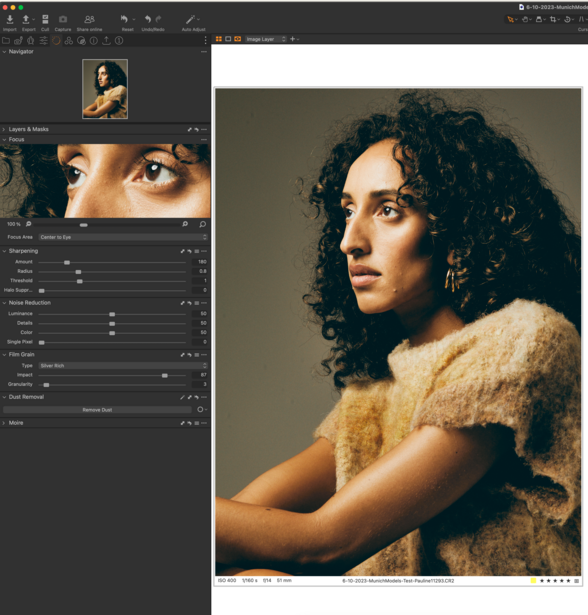Open the Film Grain Type 'Silver Rich' dropdown

click(x=123, y=366)
